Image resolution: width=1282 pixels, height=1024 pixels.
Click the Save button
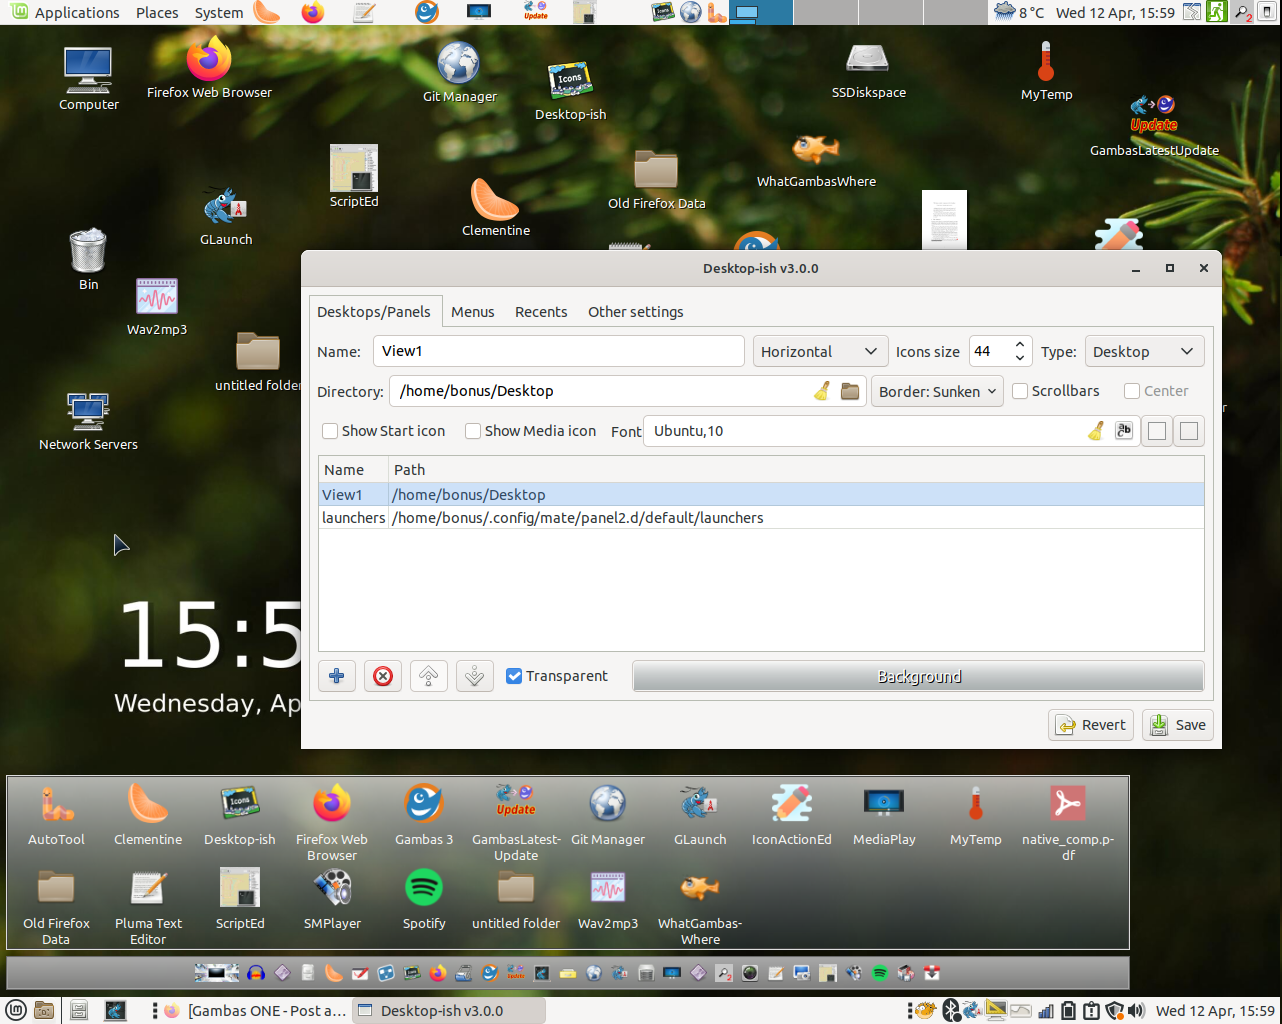pos(1178,725)
